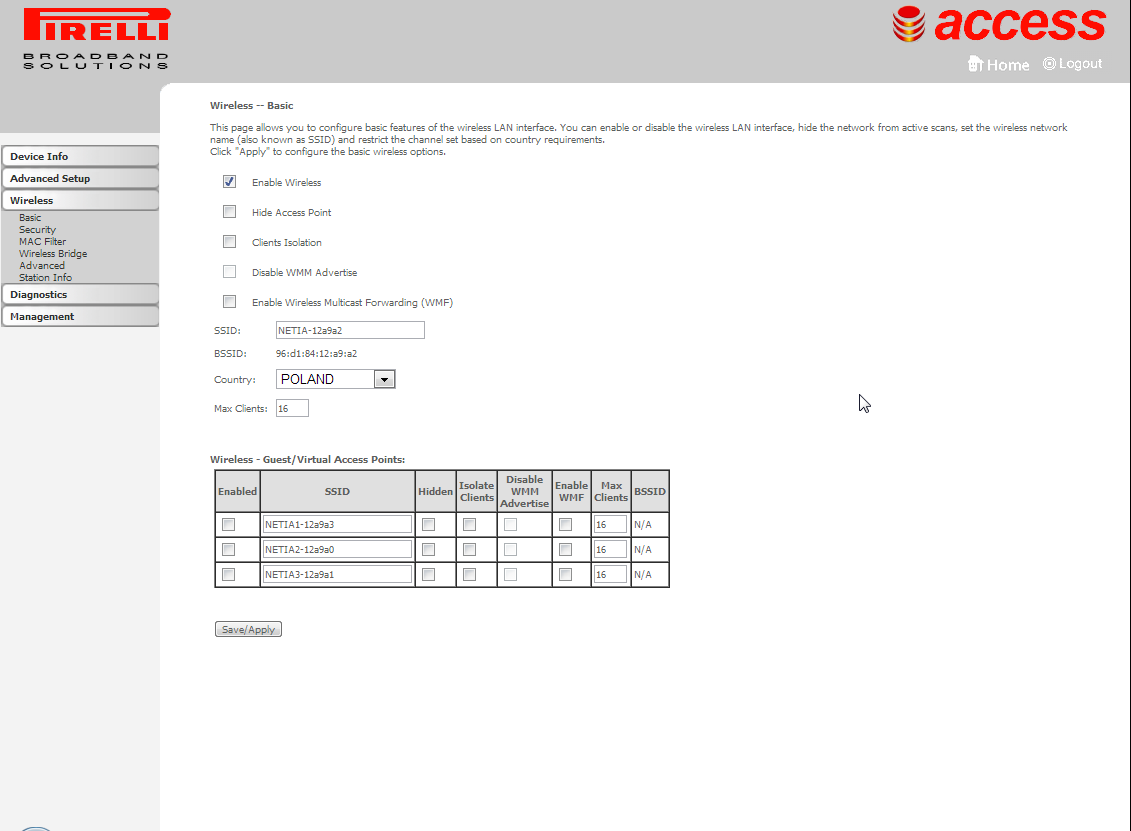
Task: Open the Station Info page
Action: click(45, 278)
